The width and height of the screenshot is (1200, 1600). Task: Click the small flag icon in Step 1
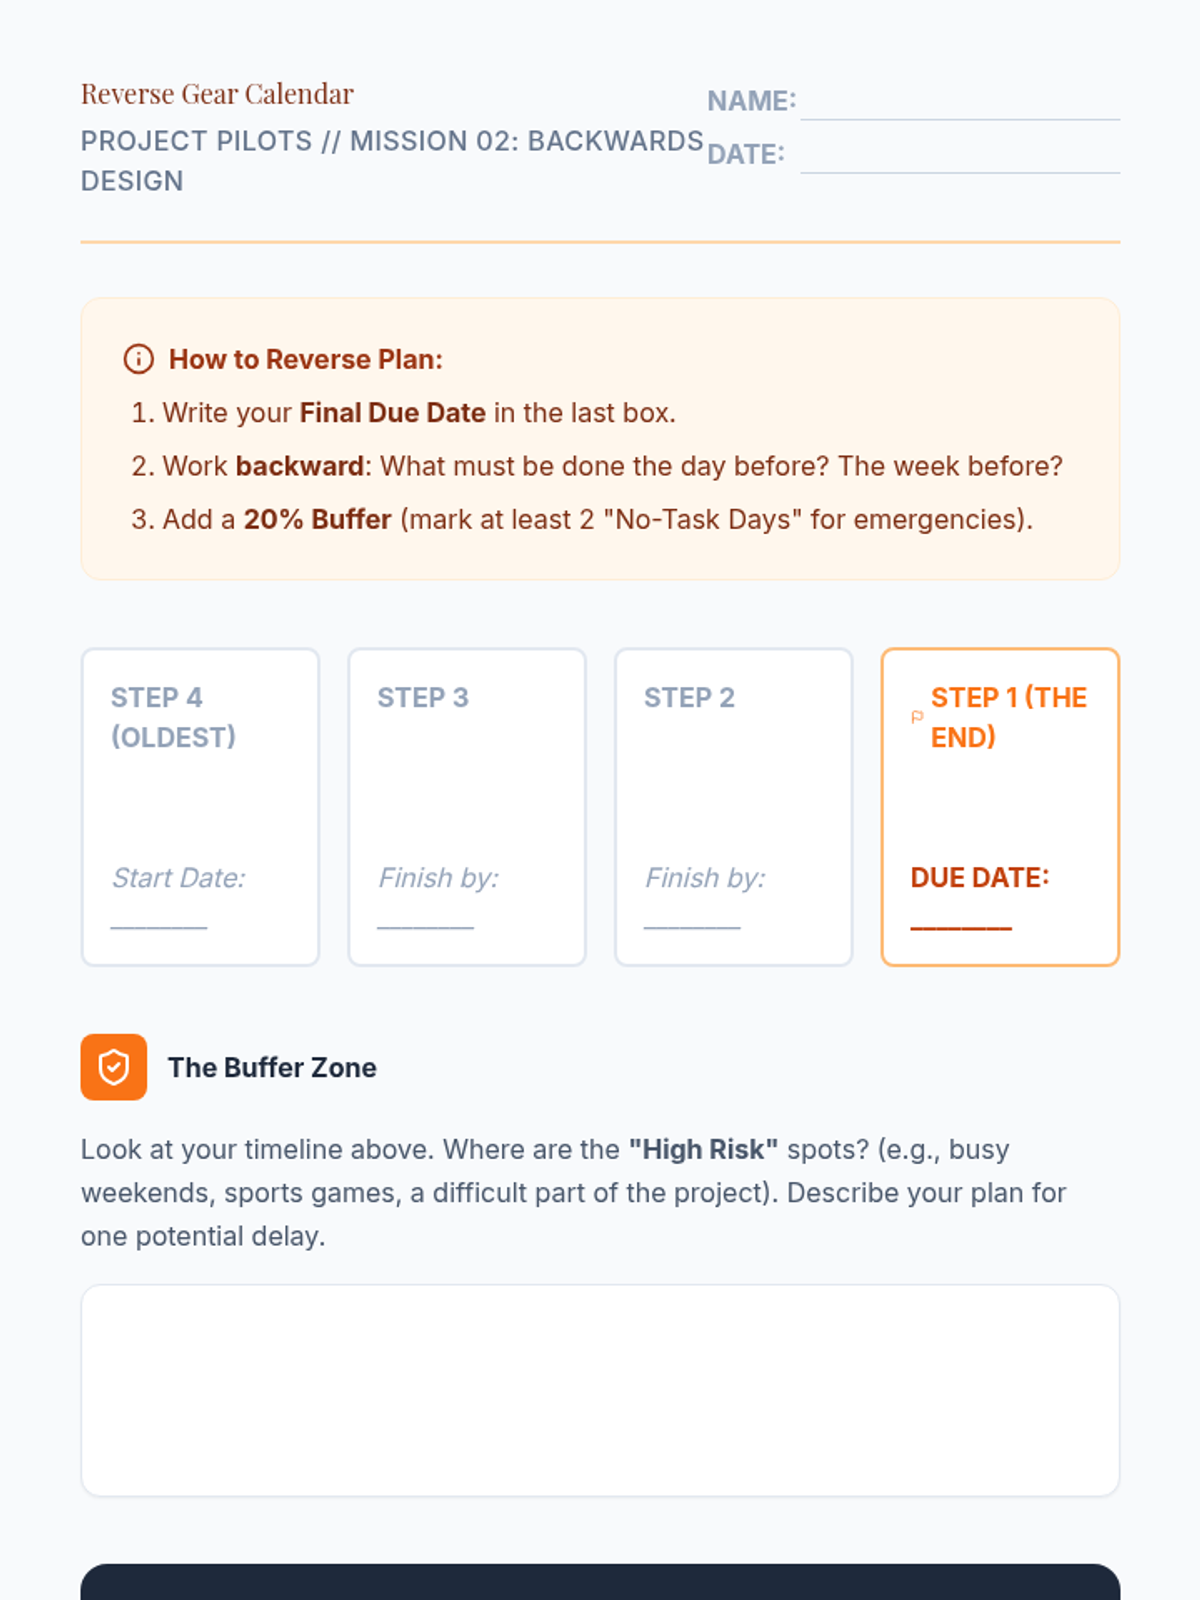click(917, 717)
